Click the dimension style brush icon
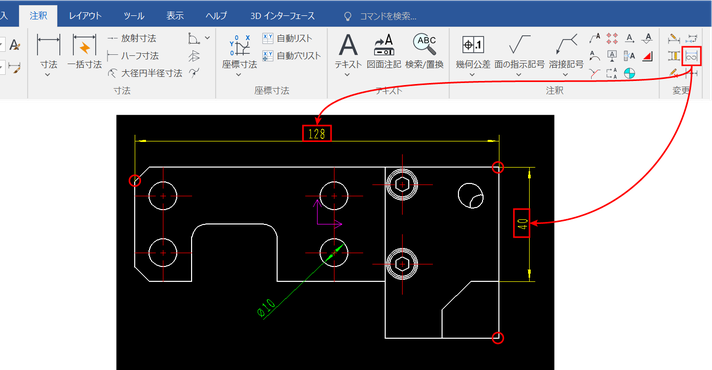 pos(15,69)
